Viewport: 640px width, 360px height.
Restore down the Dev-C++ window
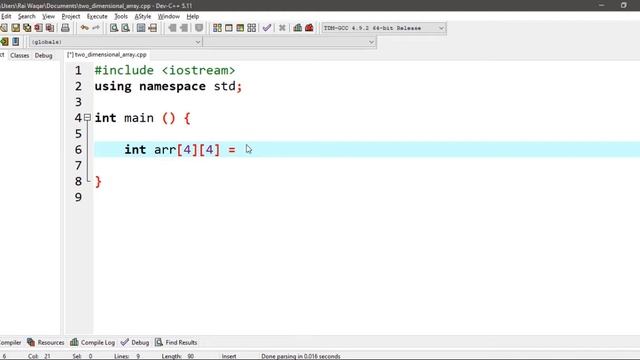click(624, 5)
